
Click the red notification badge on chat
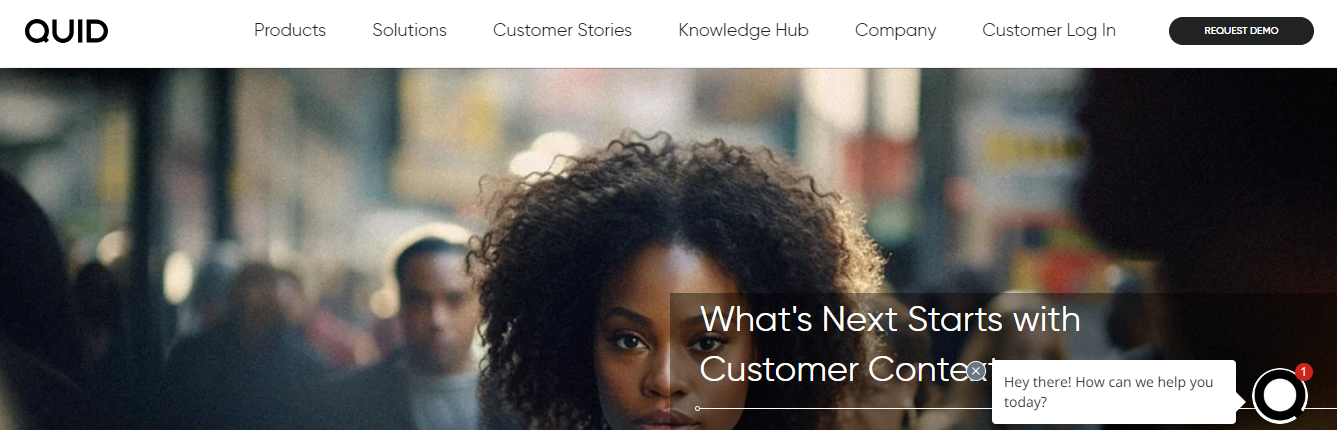pos(1303,372)
